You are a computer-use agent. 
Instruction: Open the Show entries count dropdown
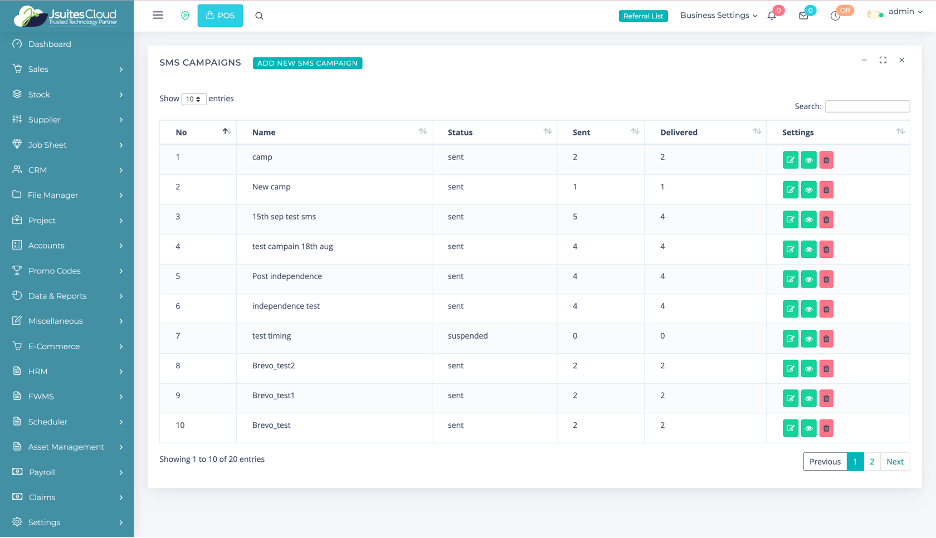click(x=195, y=99)
